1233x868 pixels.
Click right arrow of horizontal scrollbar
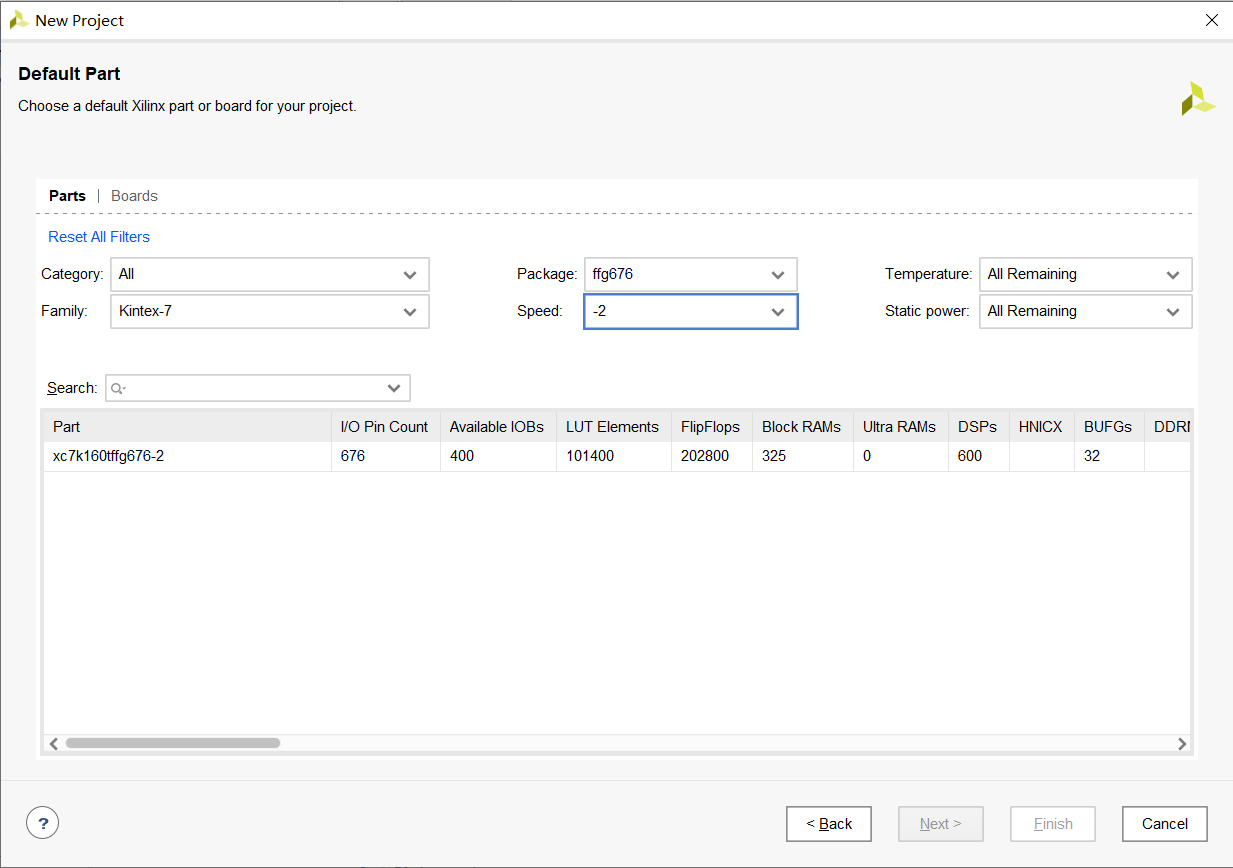[x=1182, y=743]
